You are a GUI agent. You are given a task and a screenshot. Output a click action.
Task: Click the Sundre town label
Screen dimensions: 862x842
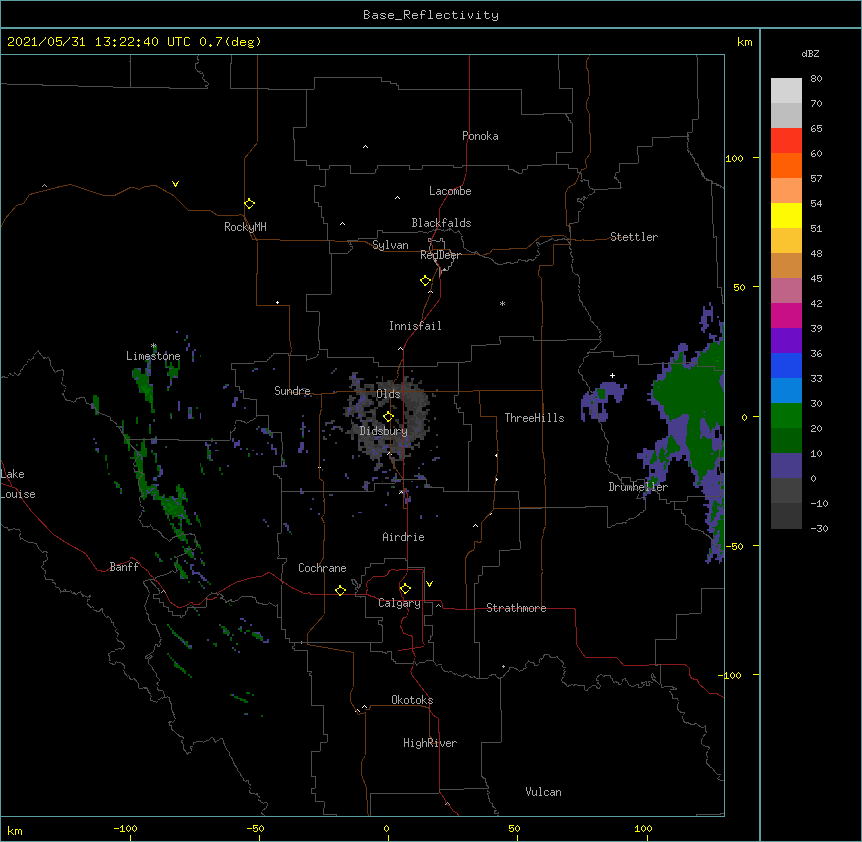292,391
